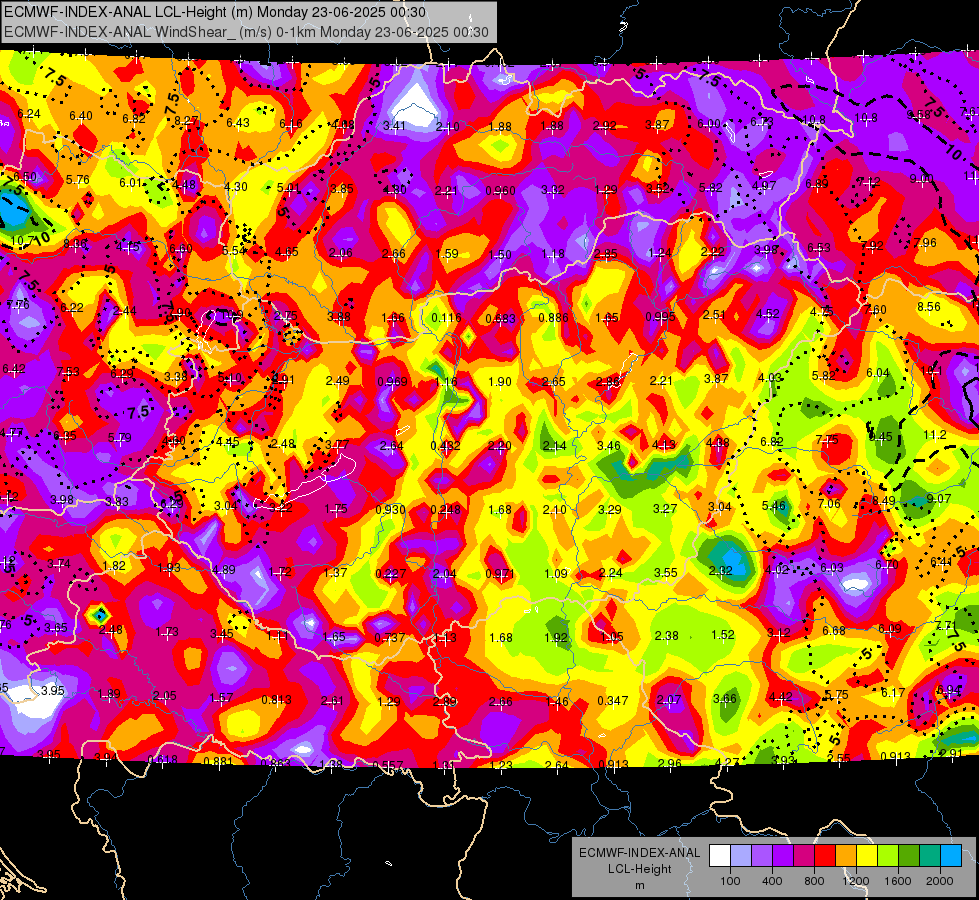
Task: Click the wind shear value 3.66
Action: click(x=725, y=698)
